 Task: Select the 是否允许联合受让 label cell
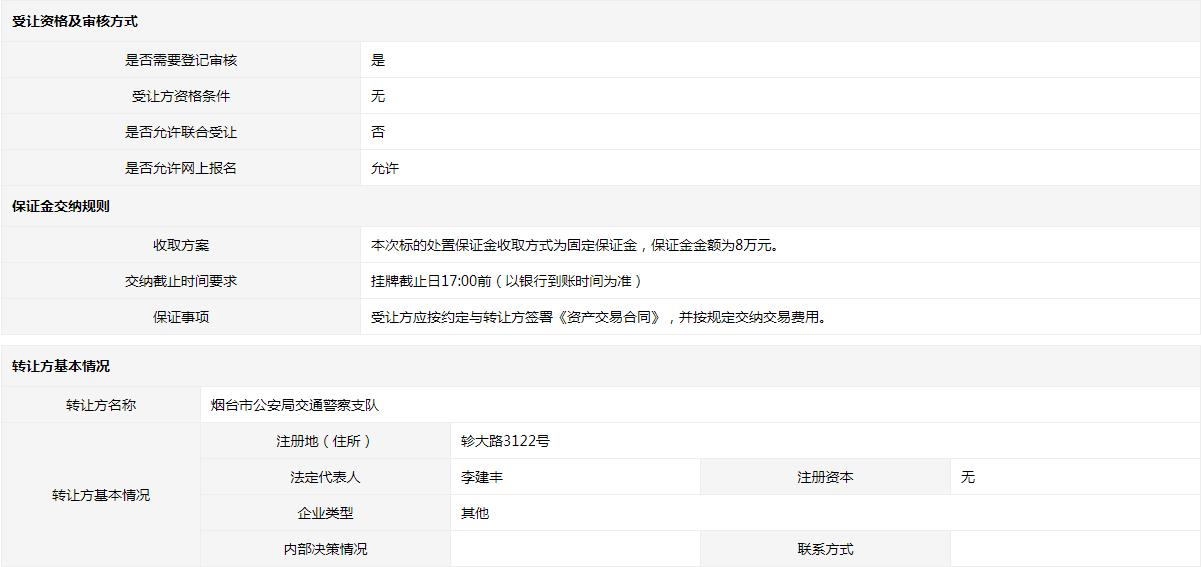181,132
